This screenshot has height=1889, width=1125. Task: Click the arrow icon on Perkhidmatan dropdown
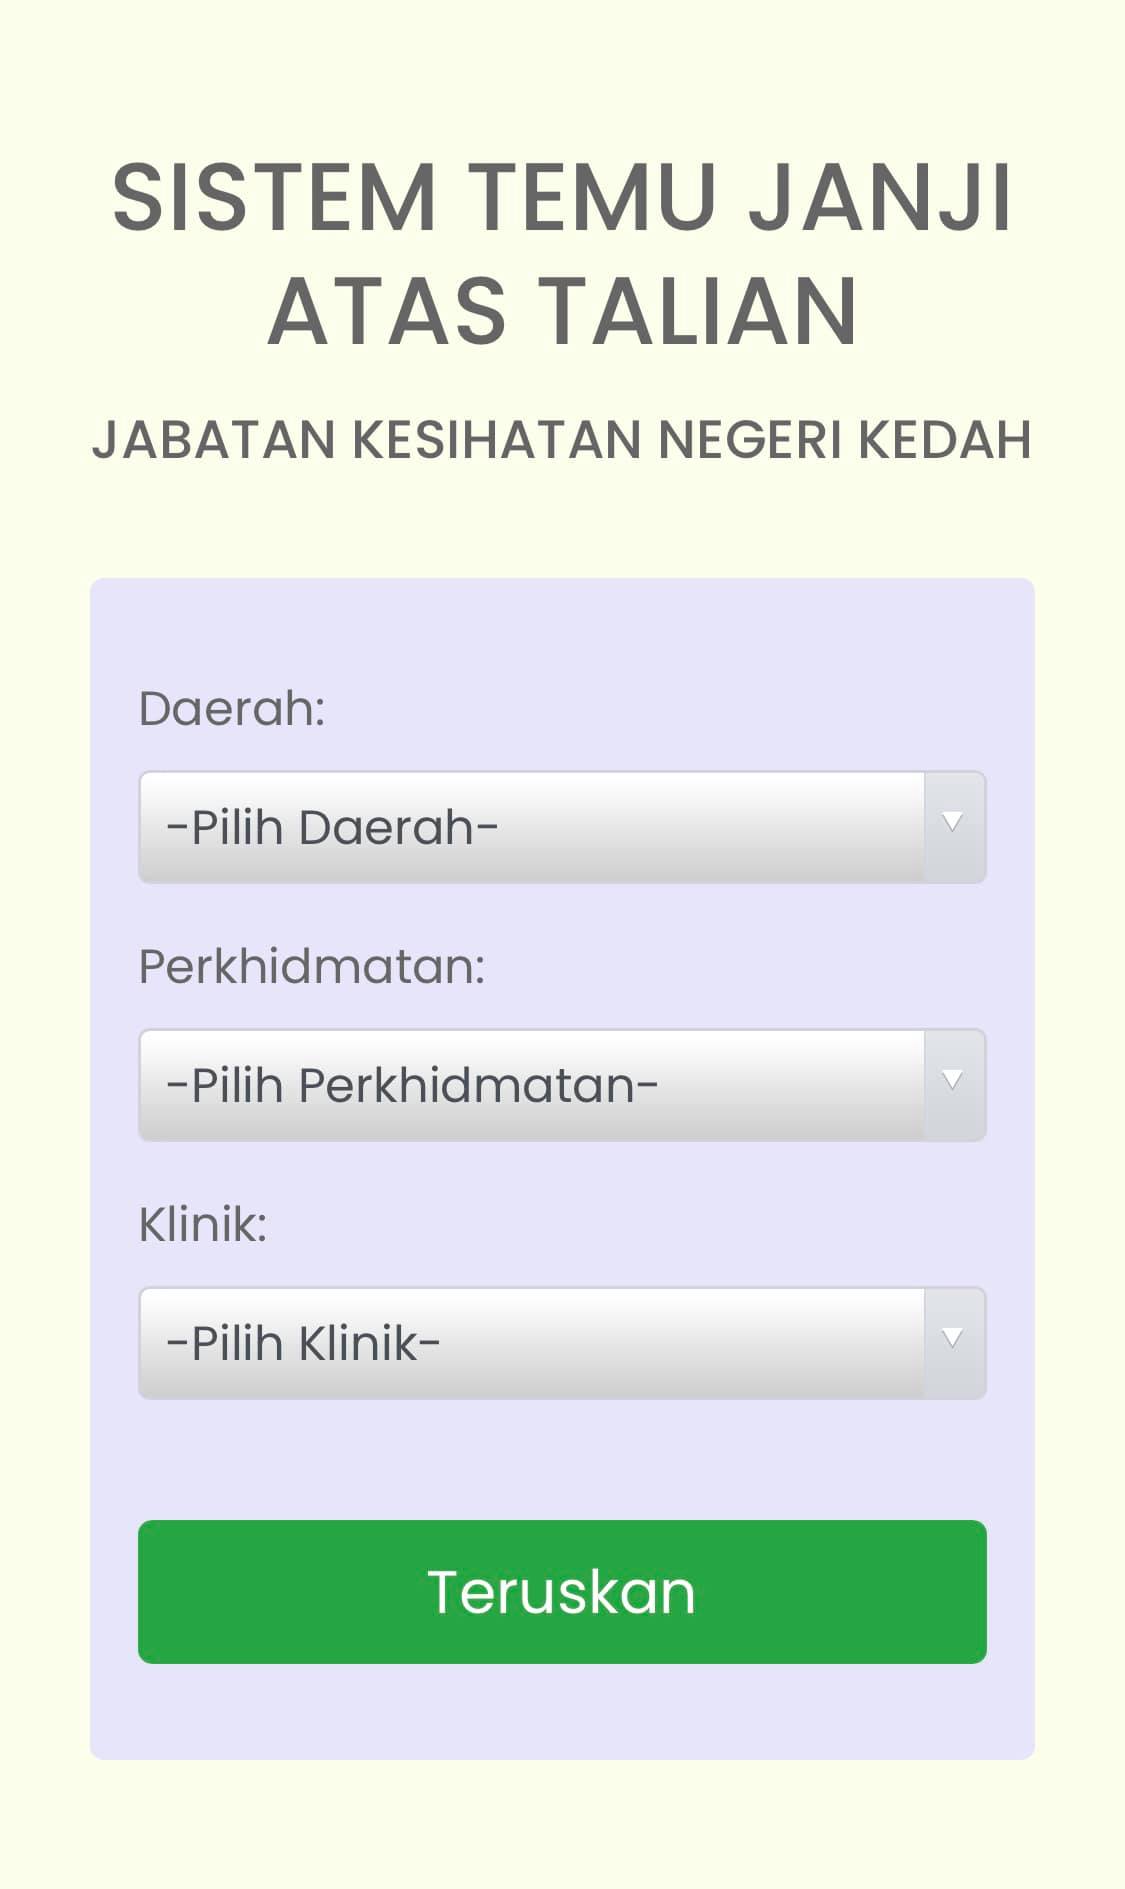[953, 1081]
